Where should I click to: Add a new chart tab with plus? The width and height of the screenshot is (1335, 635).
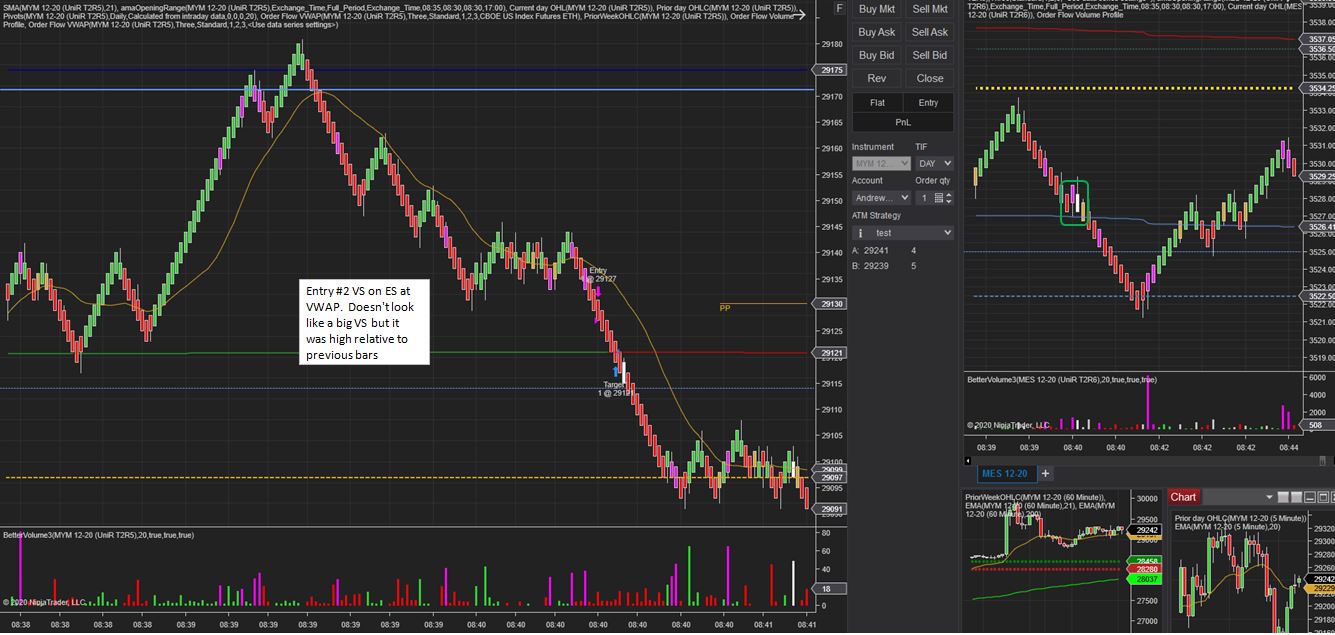click(1045, 473)
